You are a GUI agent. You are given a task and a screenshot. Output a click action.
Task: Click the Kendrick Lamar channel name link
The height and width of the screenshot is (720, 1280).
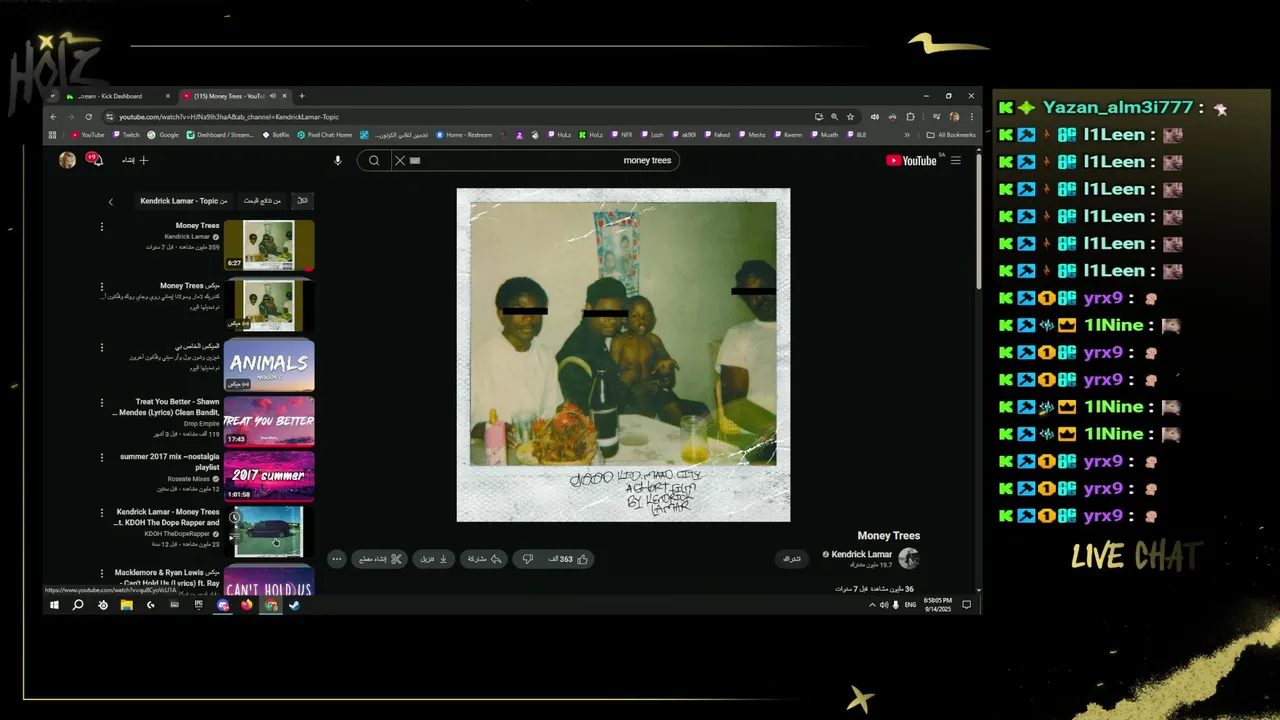coord(861,554)
